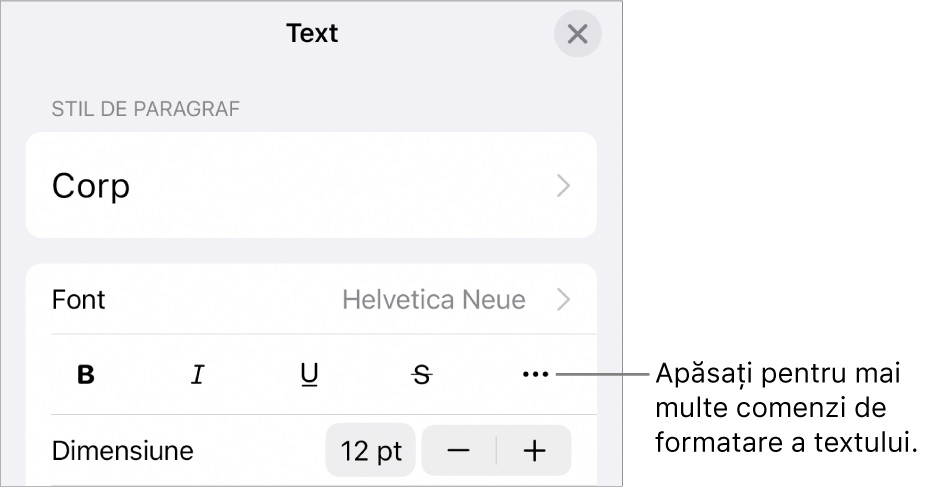926x497 pixels.
Task: Tap the Dimensiune label
Action: point(122,451)
